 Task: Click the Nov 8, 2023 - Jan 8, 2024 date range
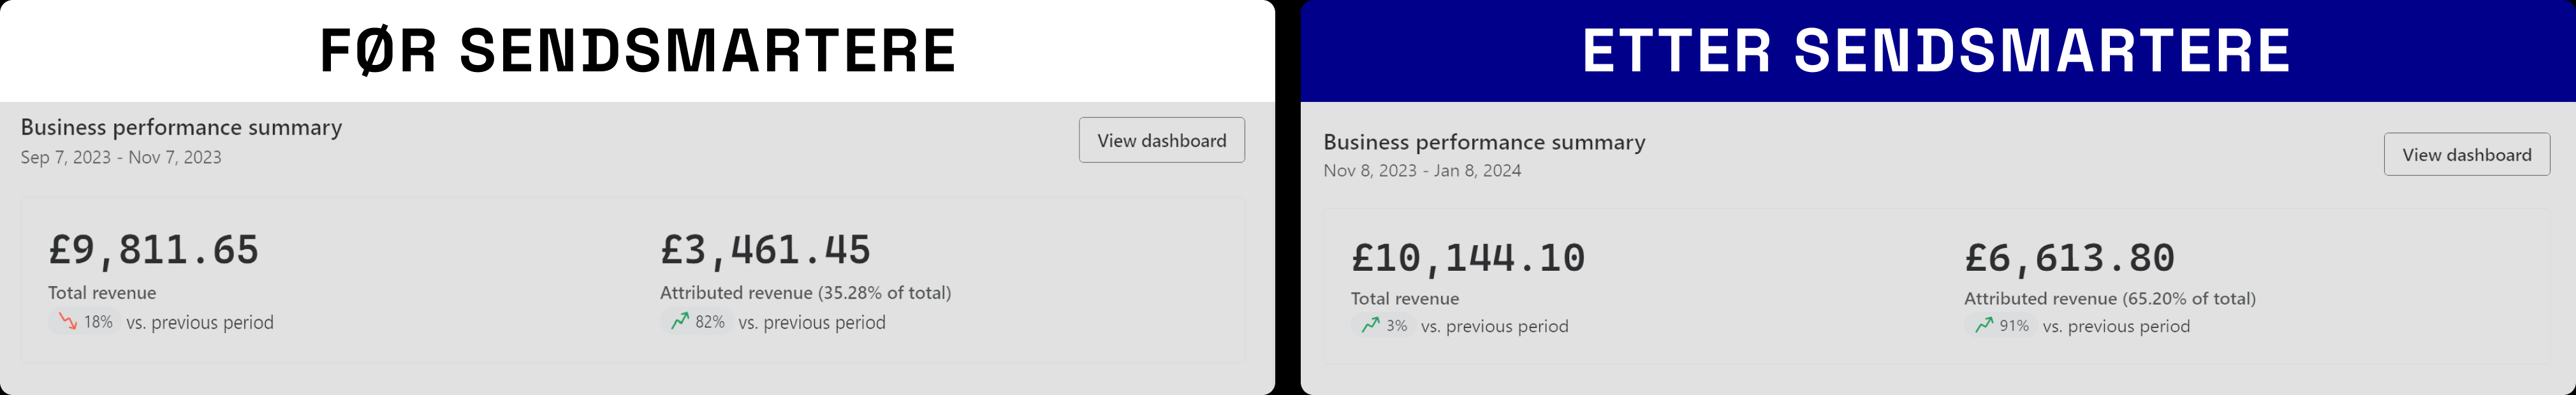(x=1422, y=171)
